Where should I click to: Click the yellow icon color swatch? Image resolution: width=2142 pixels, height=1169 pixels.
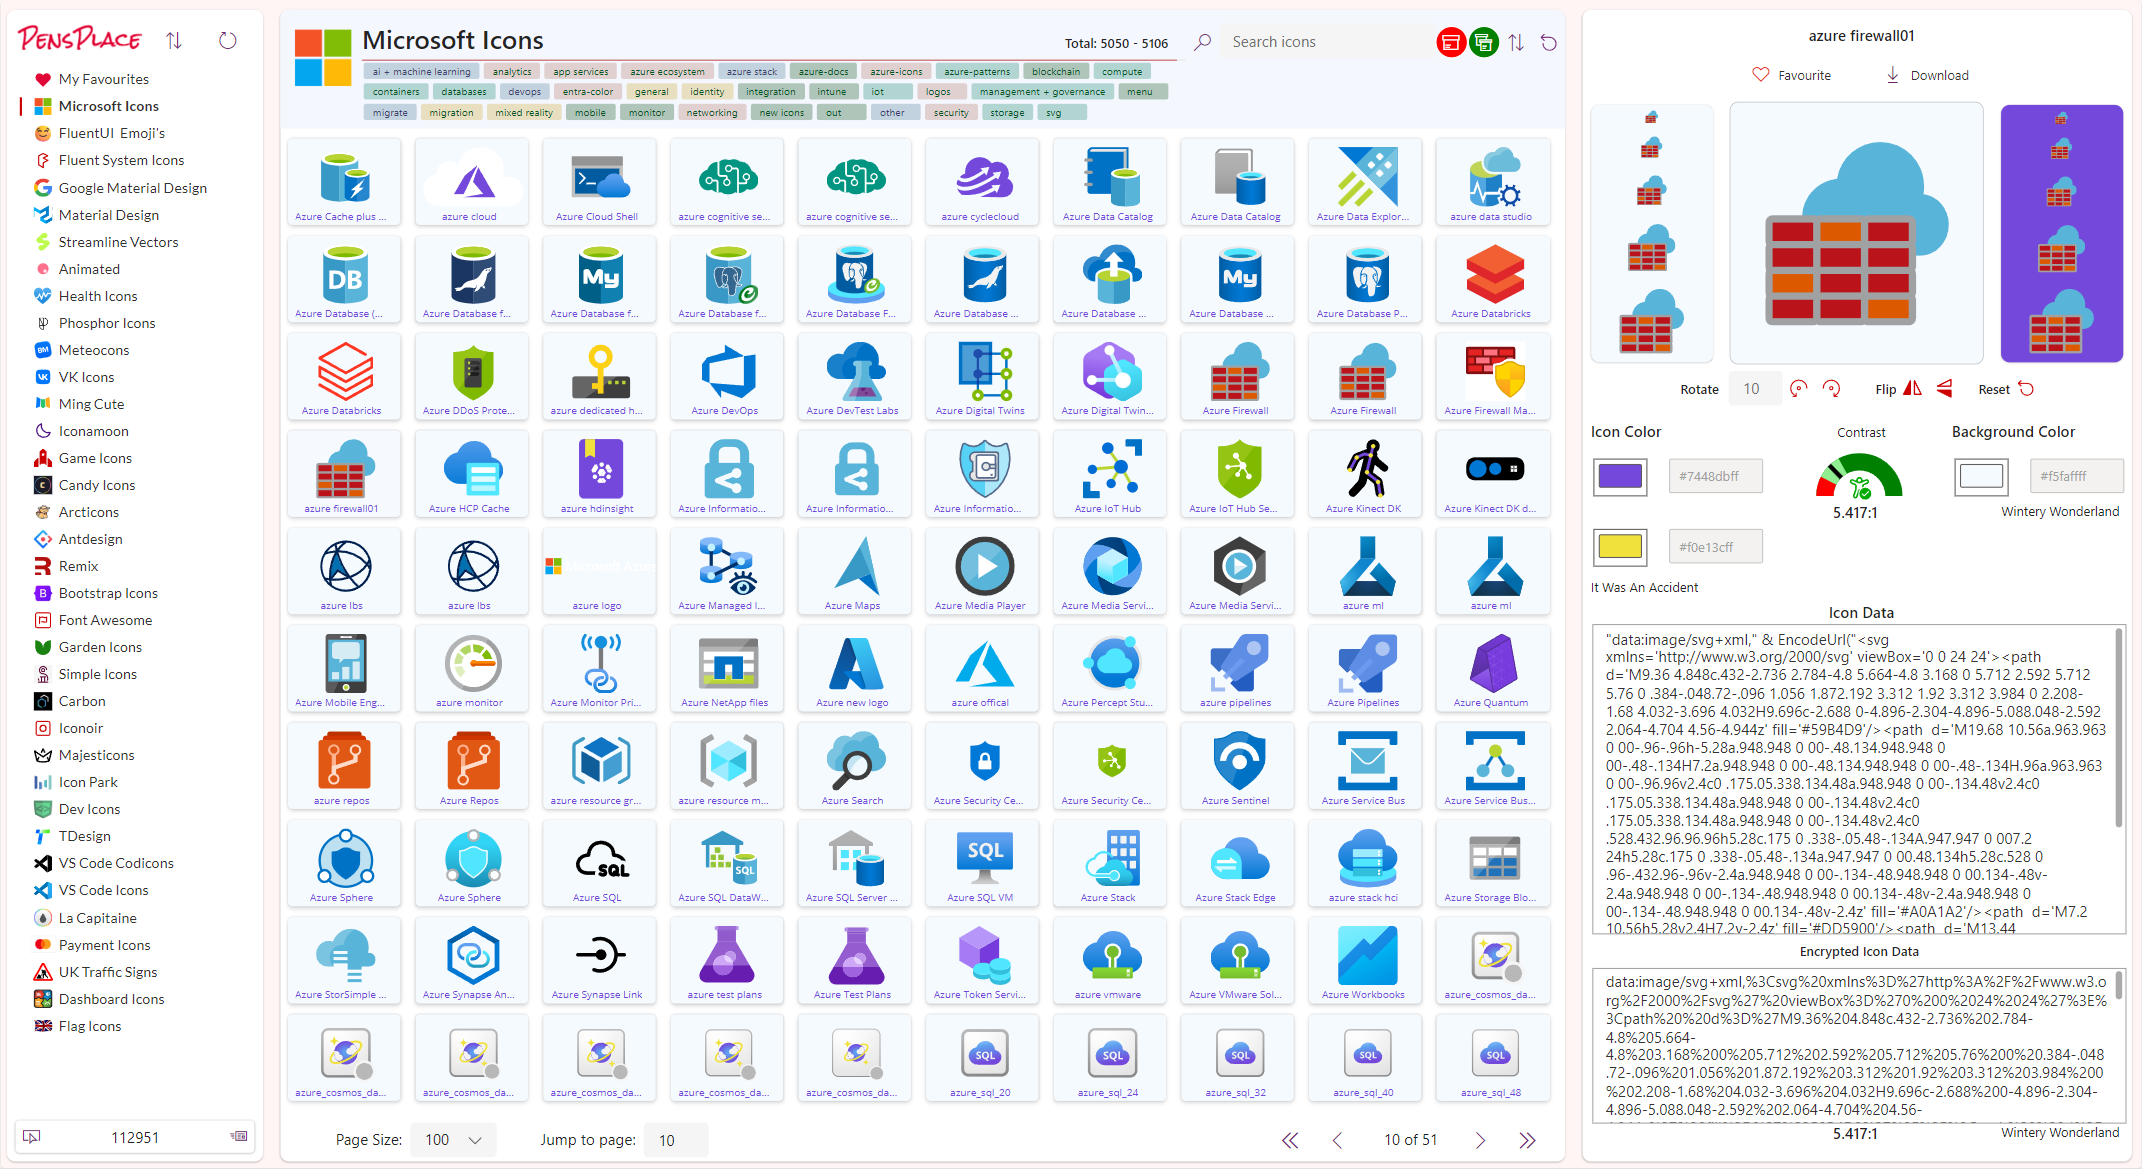[1620, 546]
